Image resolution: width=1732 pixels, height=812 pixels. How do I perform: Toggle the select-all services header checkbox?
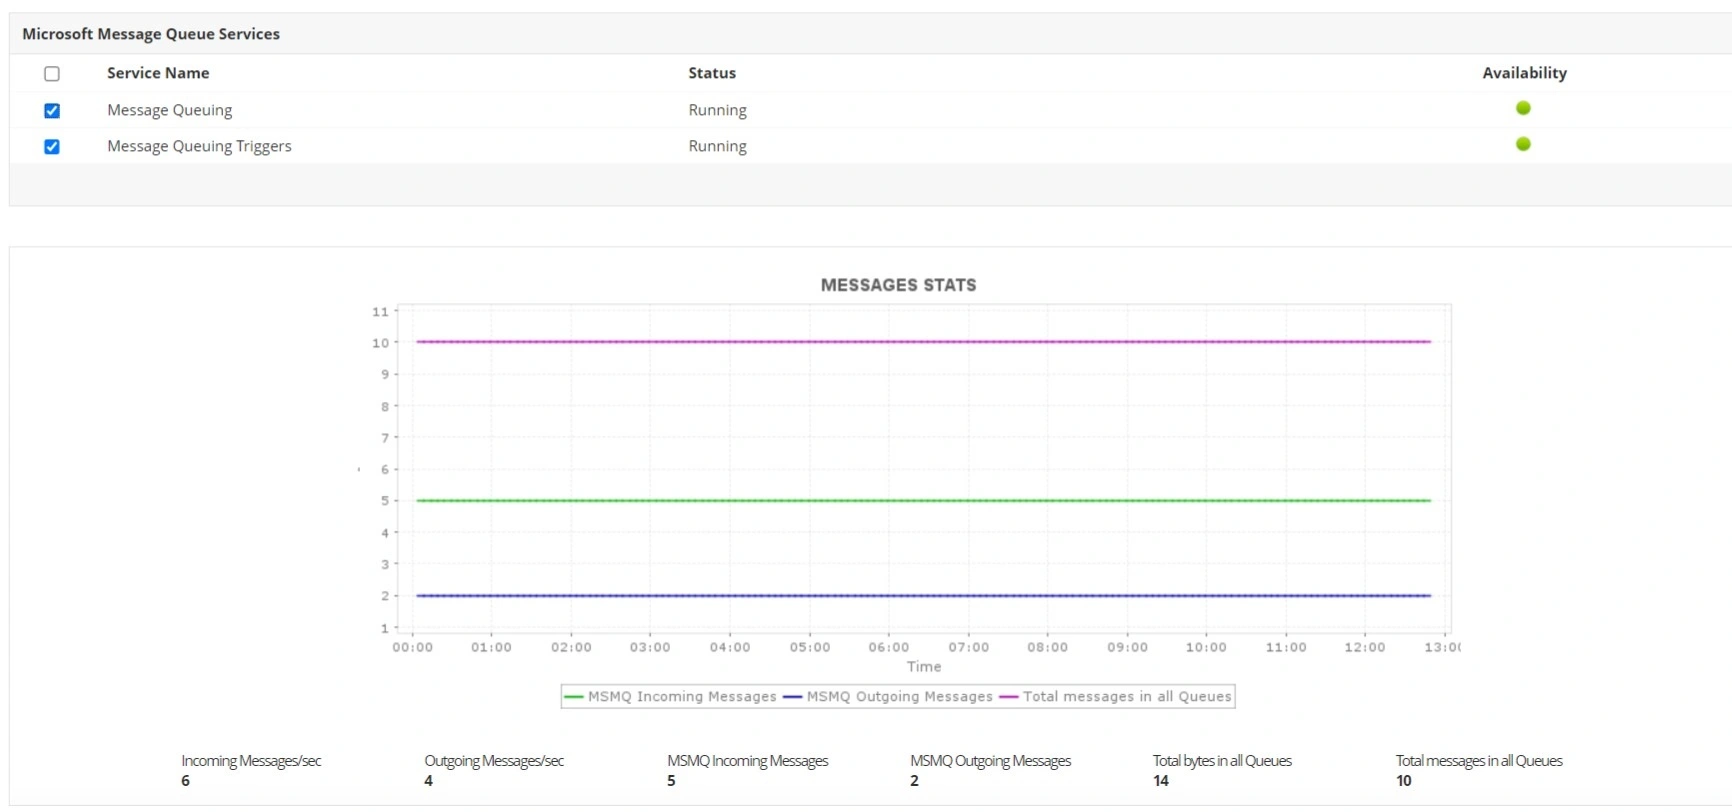52,74
